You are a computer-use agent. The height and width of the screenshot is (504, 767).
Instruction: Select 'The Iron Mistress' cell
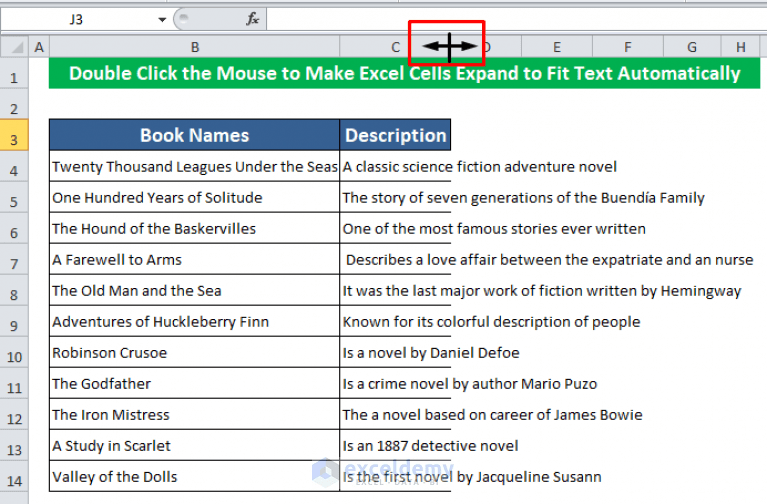point(195,414)
